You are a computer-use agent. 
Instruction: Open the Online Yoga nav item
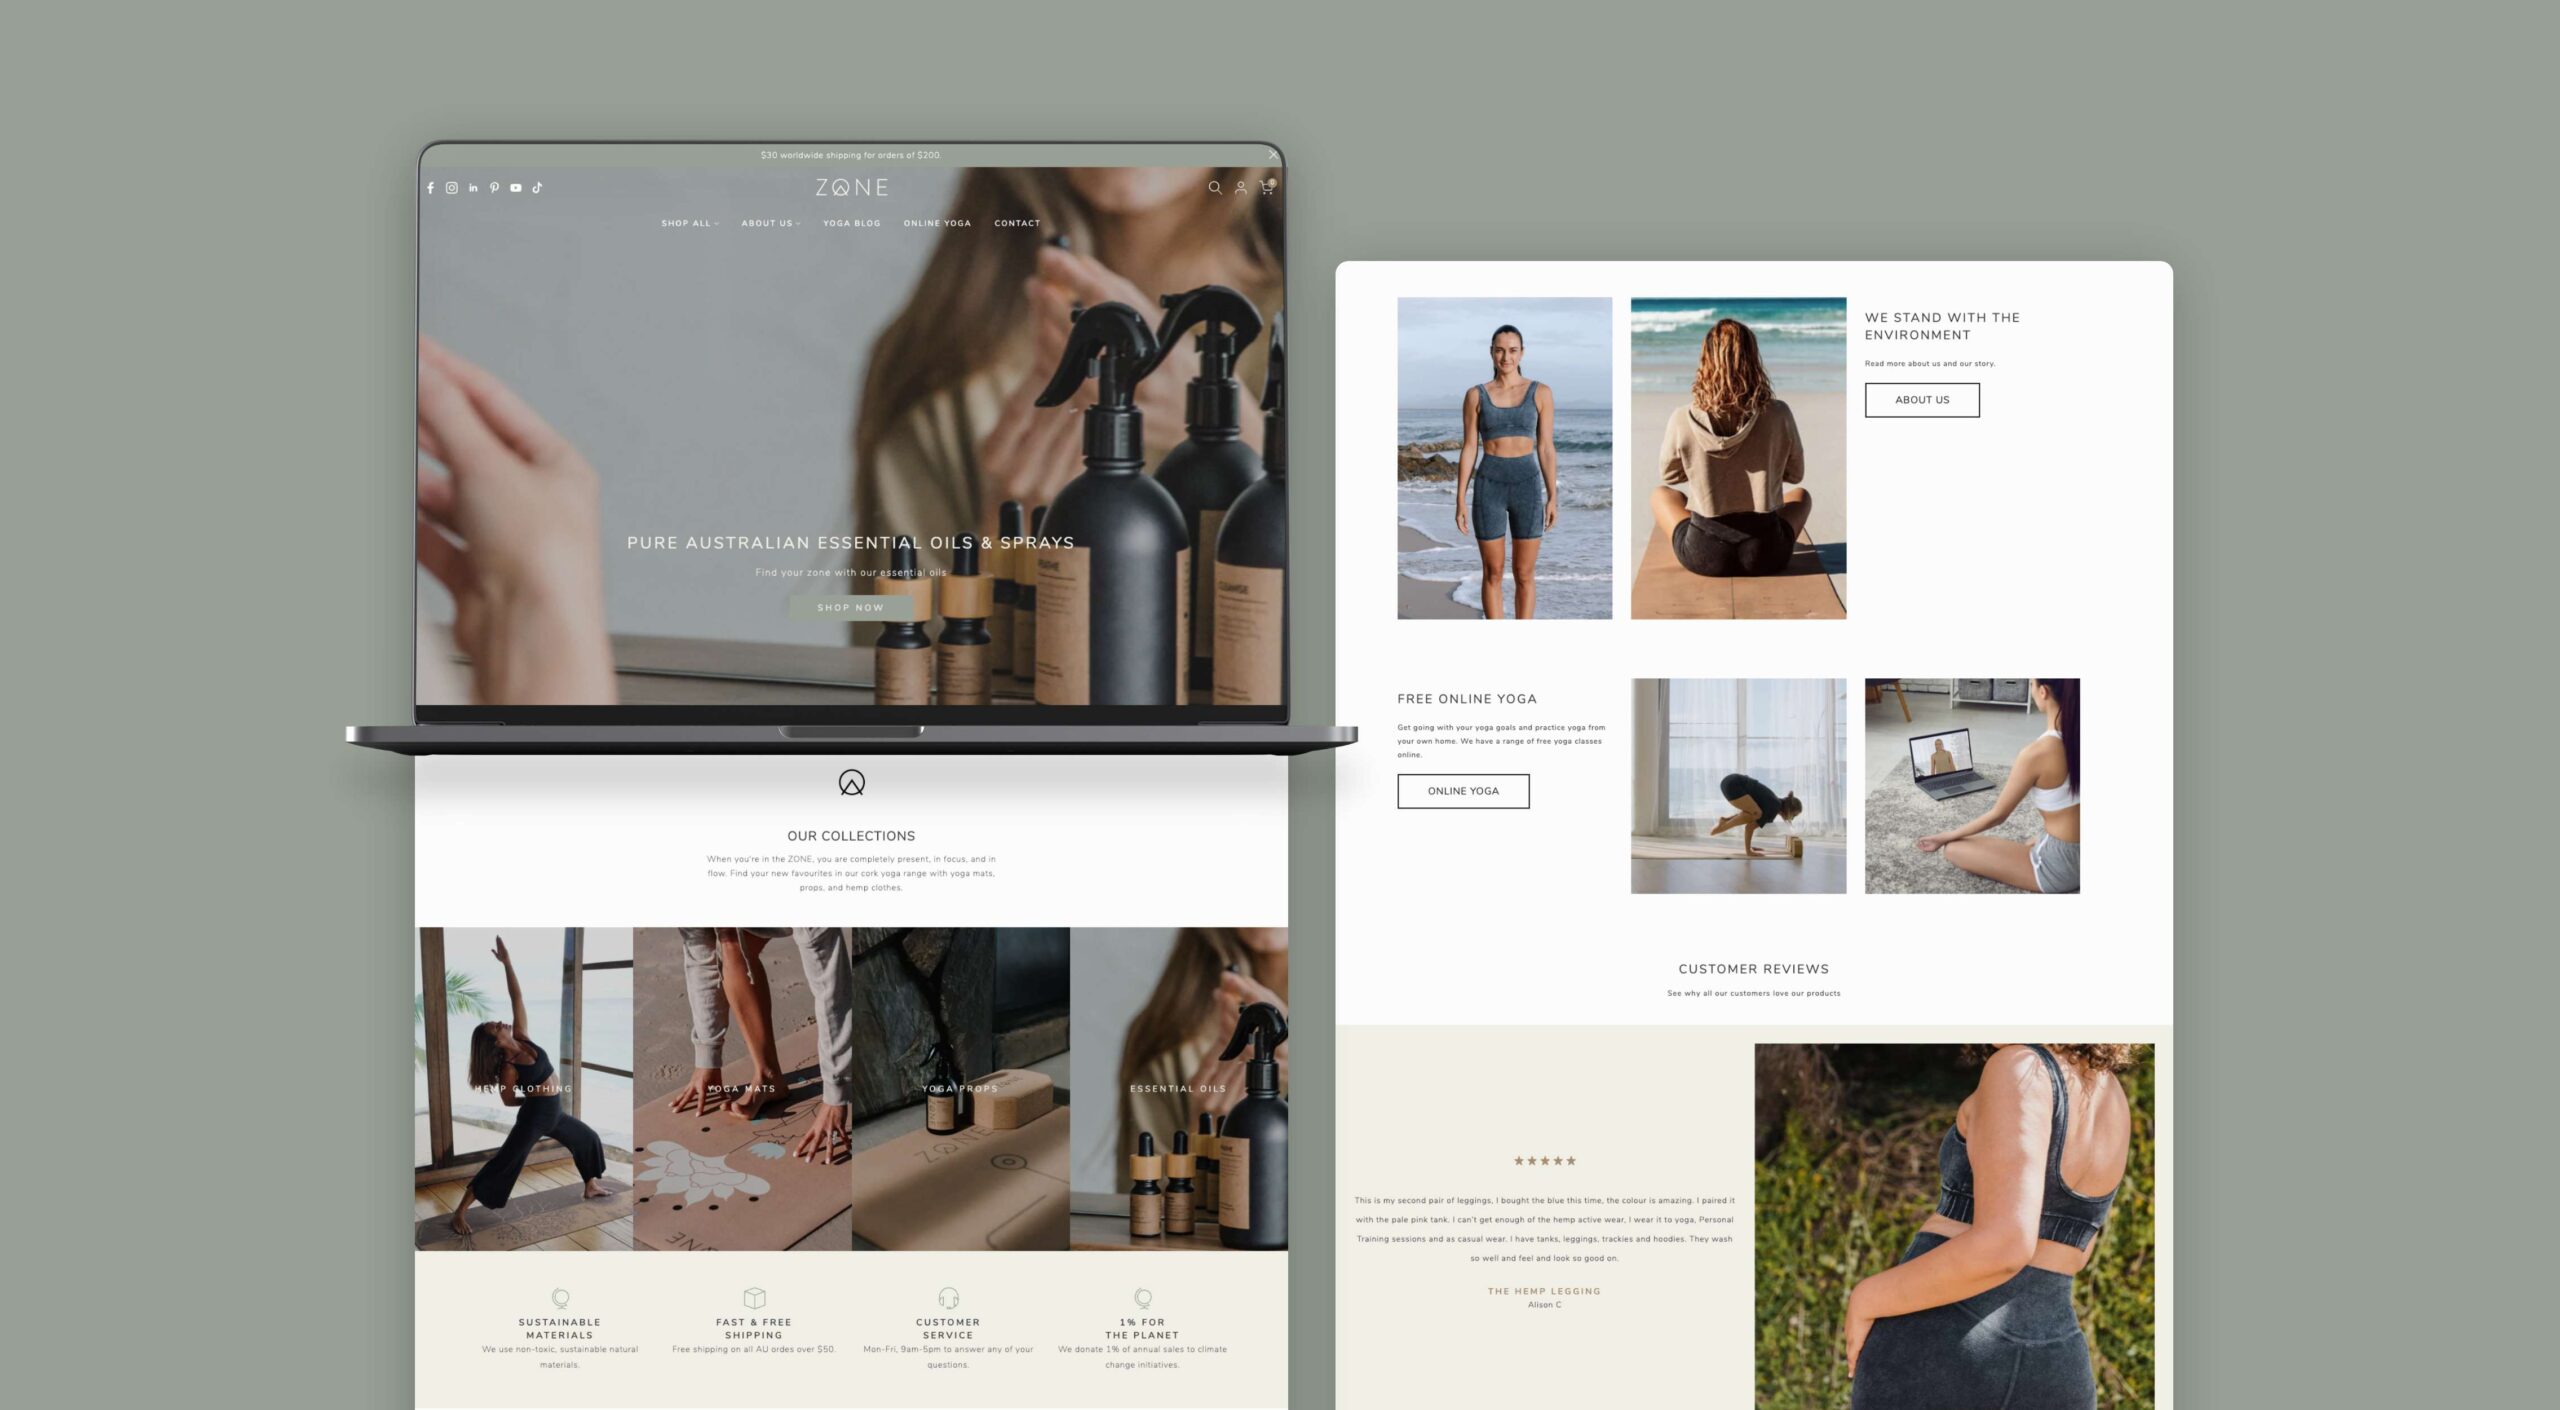point(937,223)
